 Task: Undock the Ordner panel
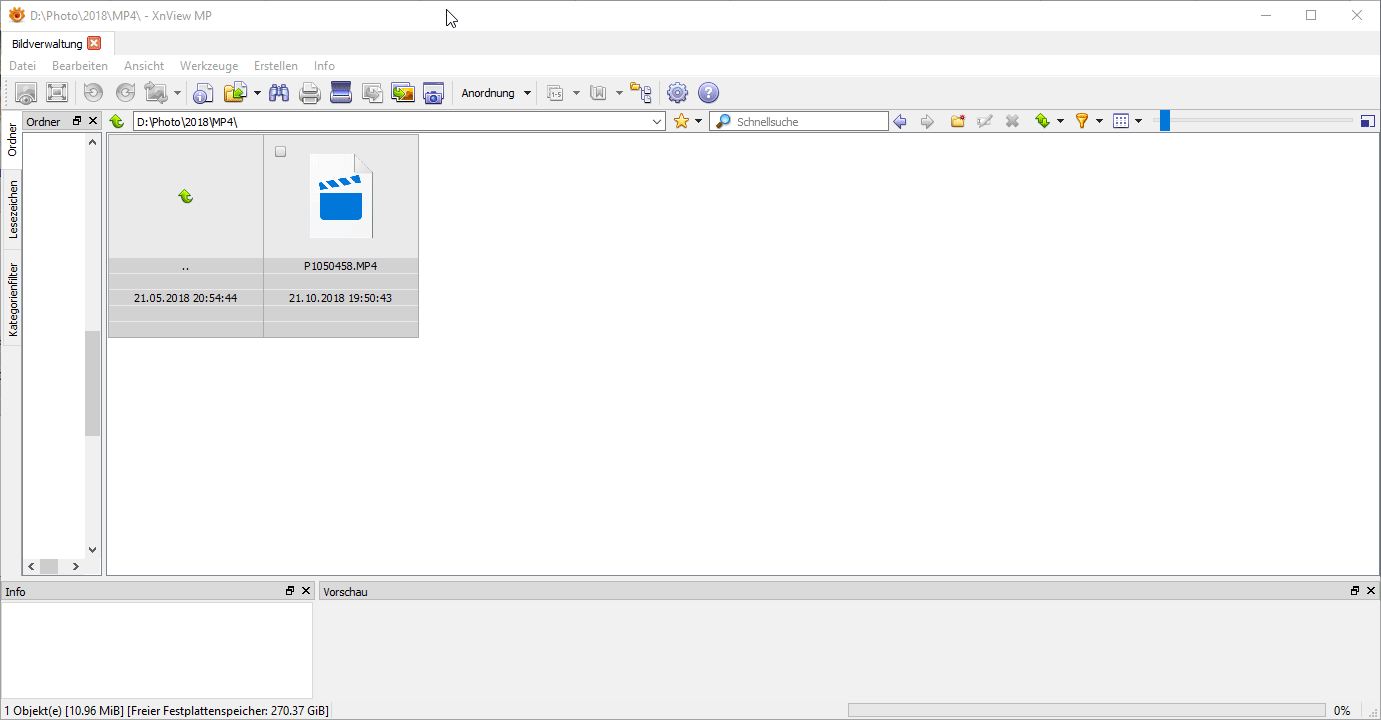77,121
